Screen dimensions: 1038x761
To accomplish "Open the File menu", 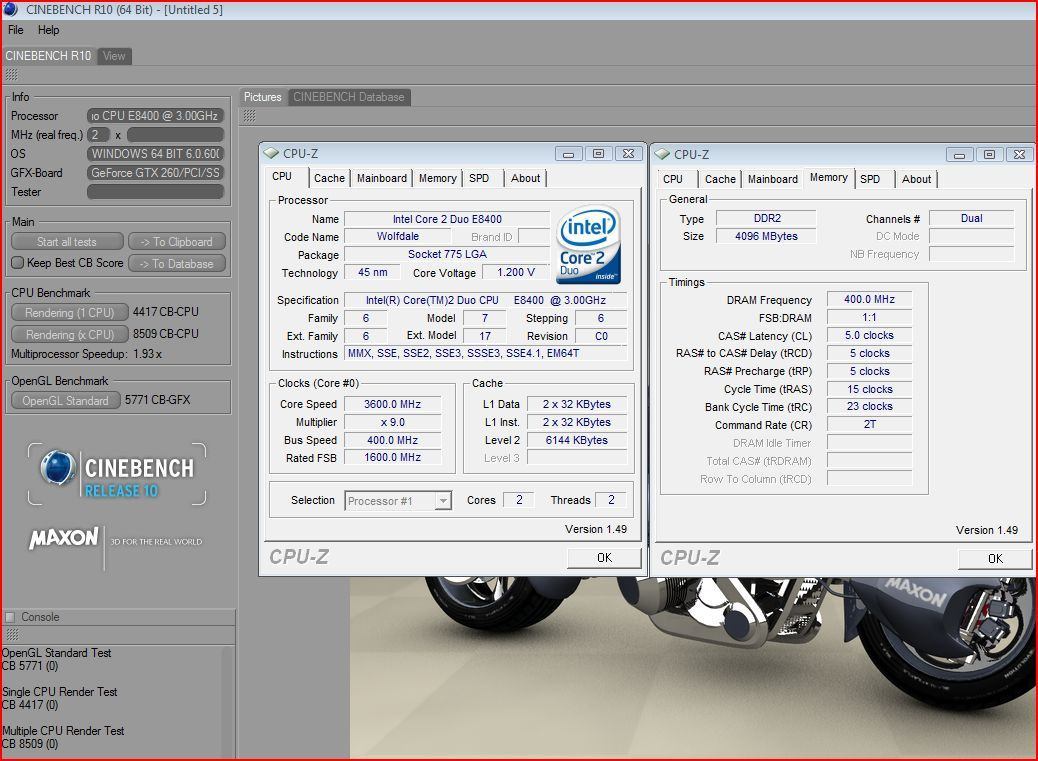I will pyautogui.click(x=16, y=30).
